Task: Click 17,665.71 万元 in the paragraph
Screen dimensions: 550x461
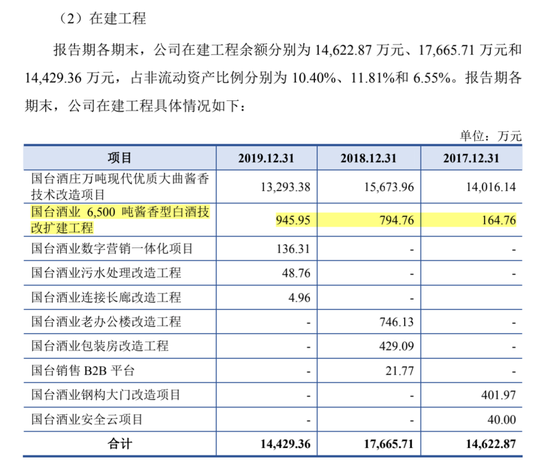Action: tap(462, 50)
